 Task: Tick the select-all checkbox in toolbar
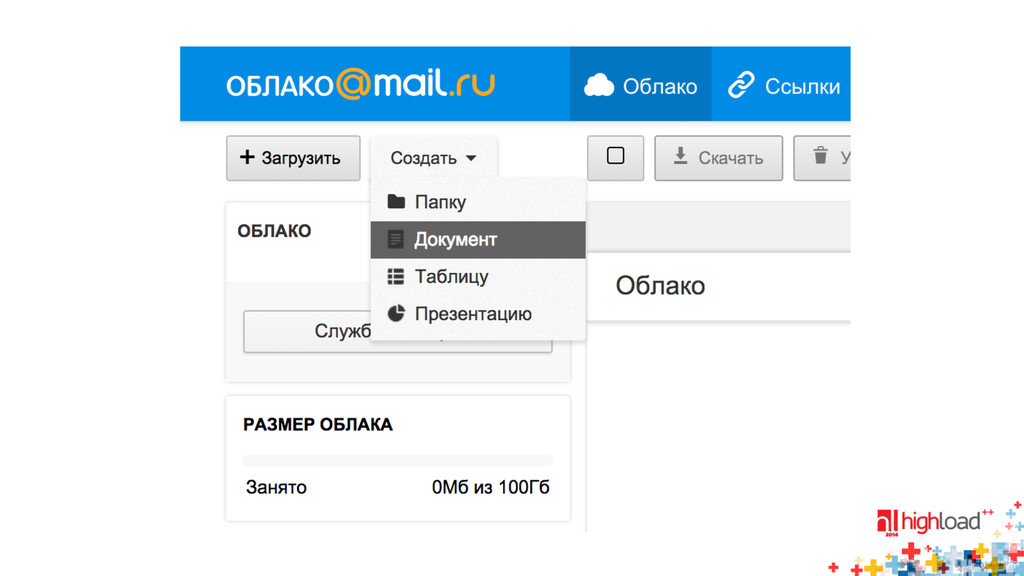615,156
